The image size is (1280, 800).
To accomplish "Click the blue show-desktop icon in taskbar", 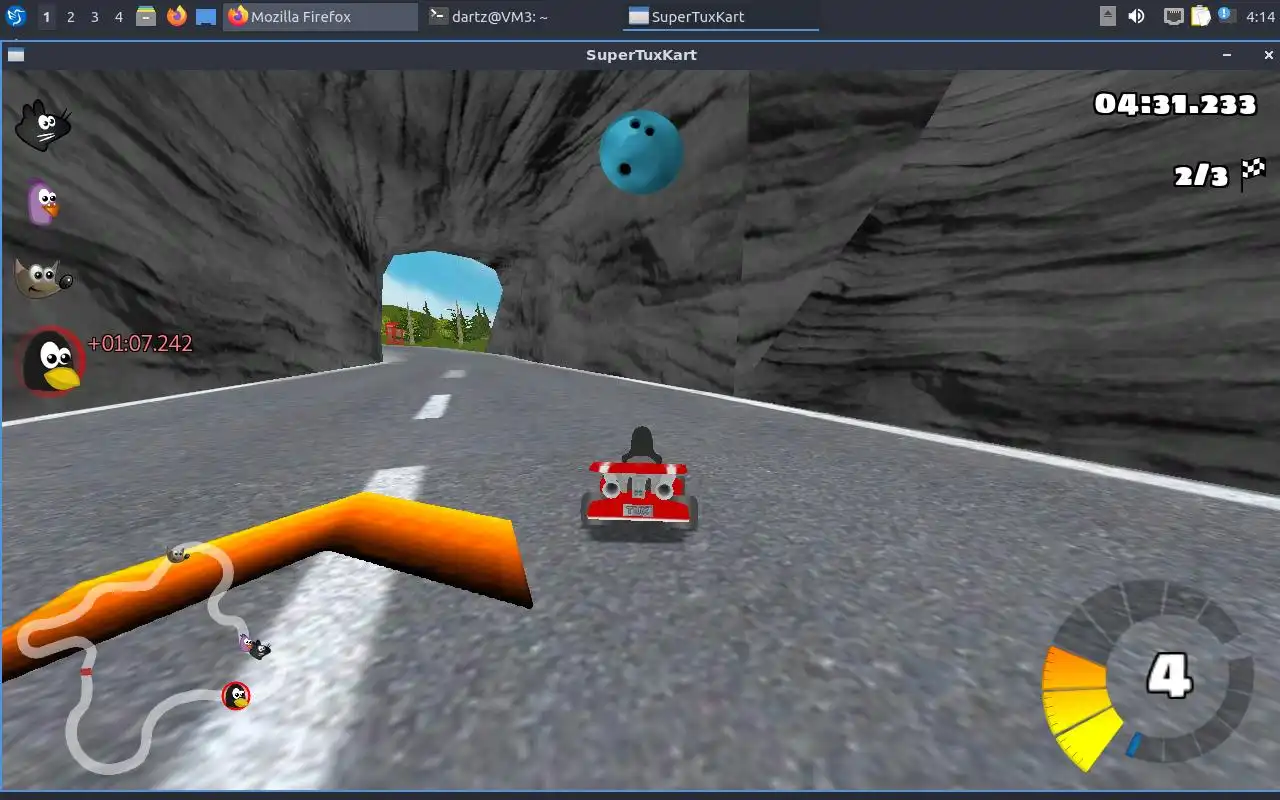I will click(x=205, y=17).
